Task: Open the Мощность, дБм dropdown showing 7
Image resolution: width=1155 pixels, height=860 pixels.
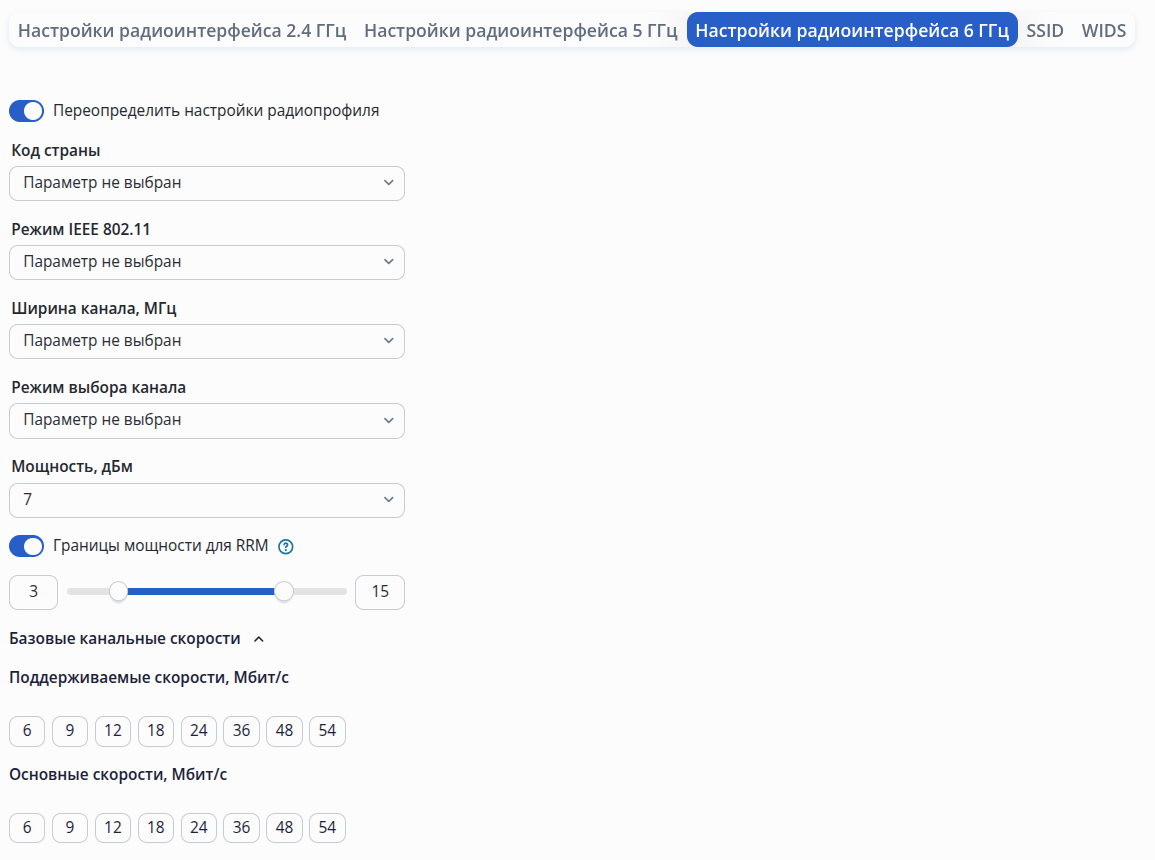Action: [x=207, y=500]
